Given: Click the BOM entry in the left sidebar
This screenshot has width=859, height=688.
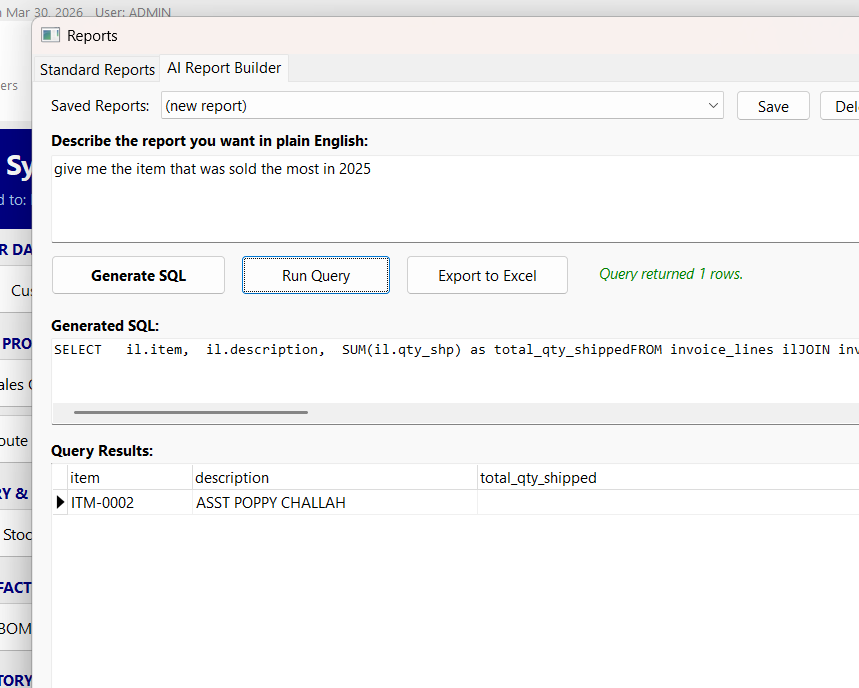Looking at the screenshot, I should click(x=14, y=628).
